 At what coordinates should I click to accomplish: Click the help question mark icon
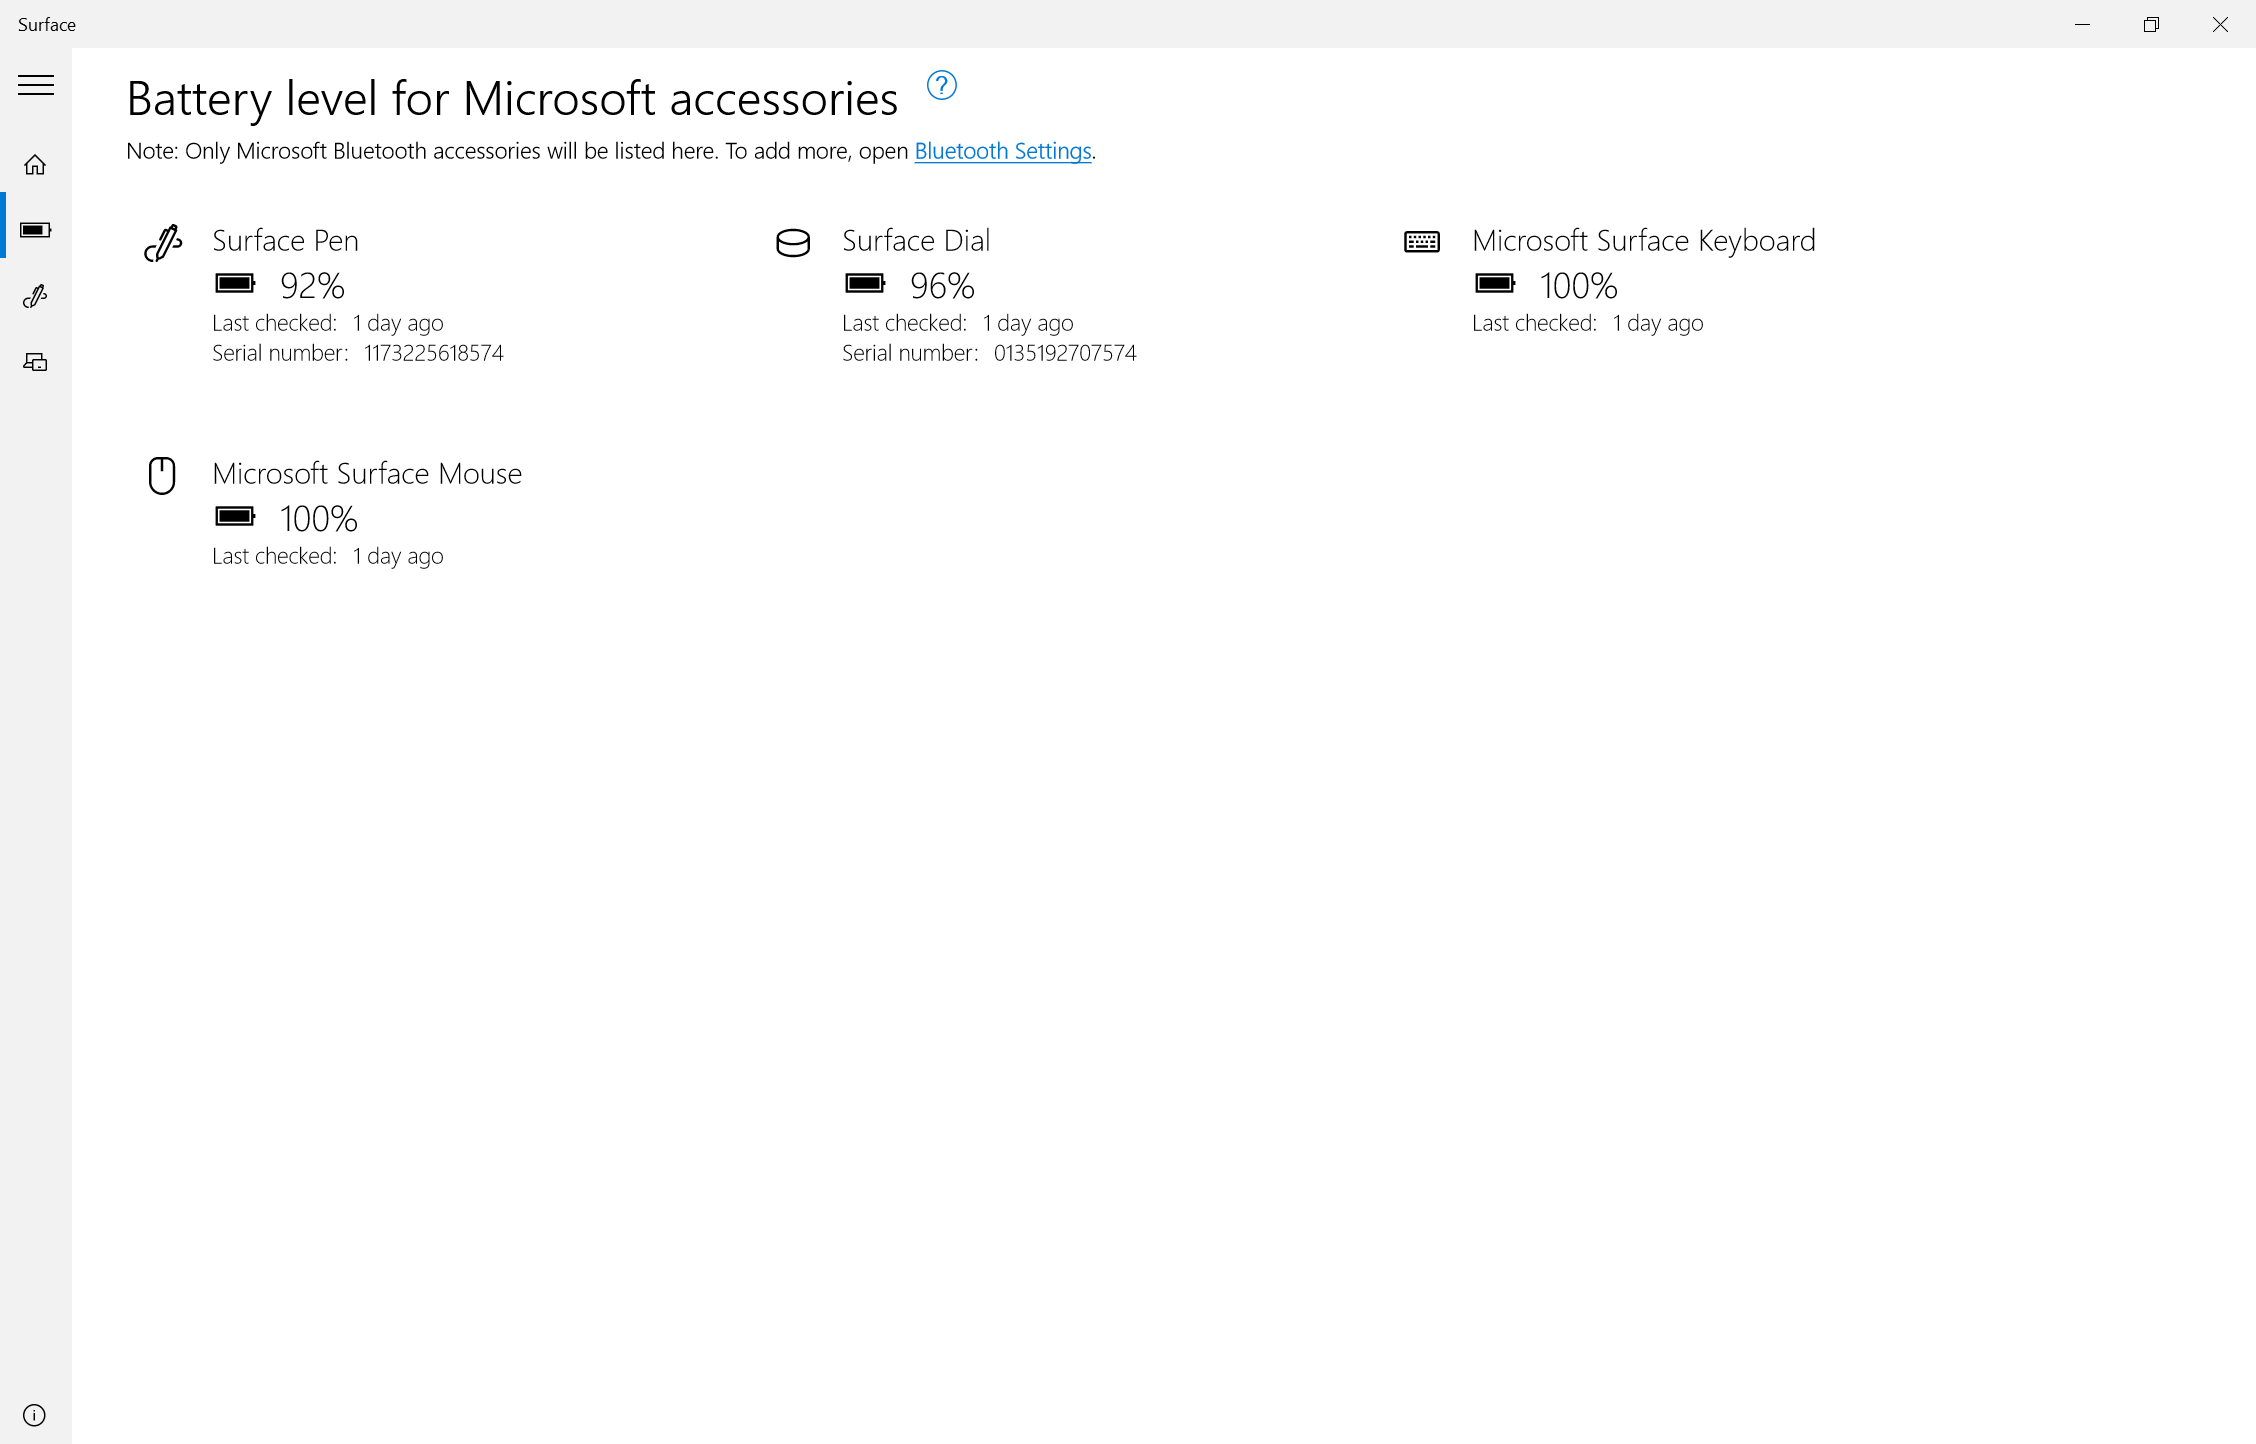tap(941, 86)
